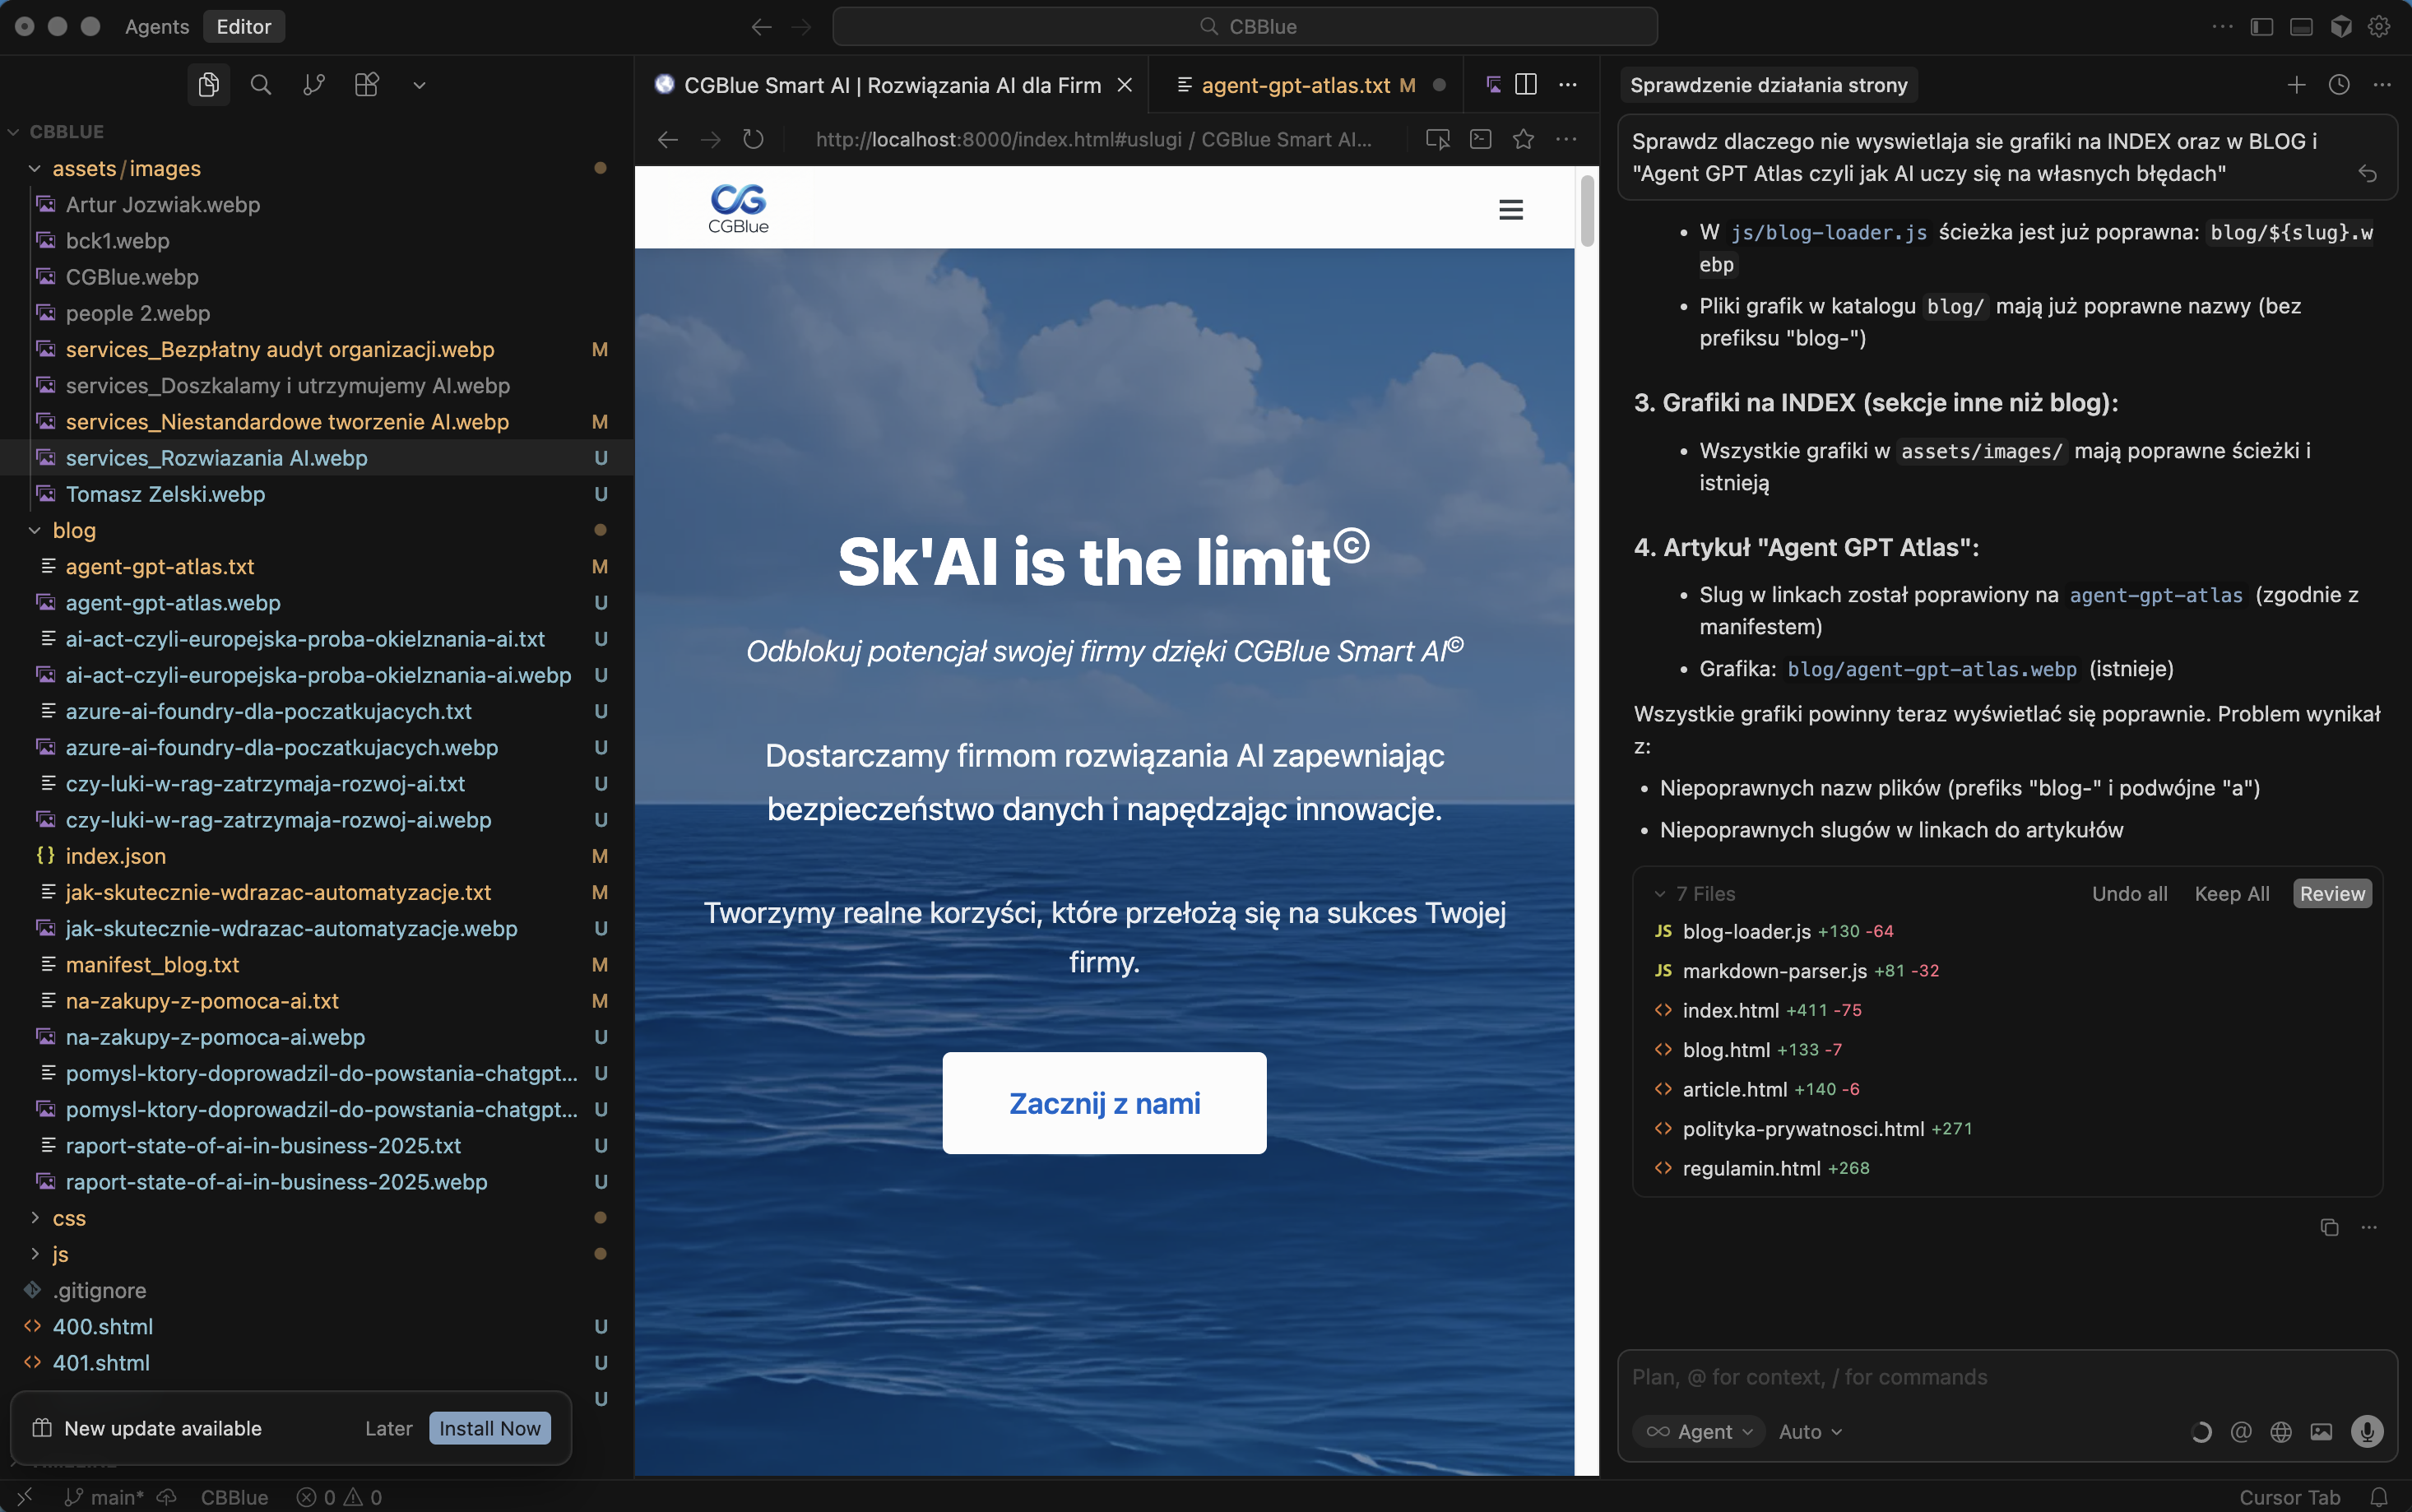2412x1512 pixels.
Task: Expand more sidebar views chevron
Action: tap(420, 85)
